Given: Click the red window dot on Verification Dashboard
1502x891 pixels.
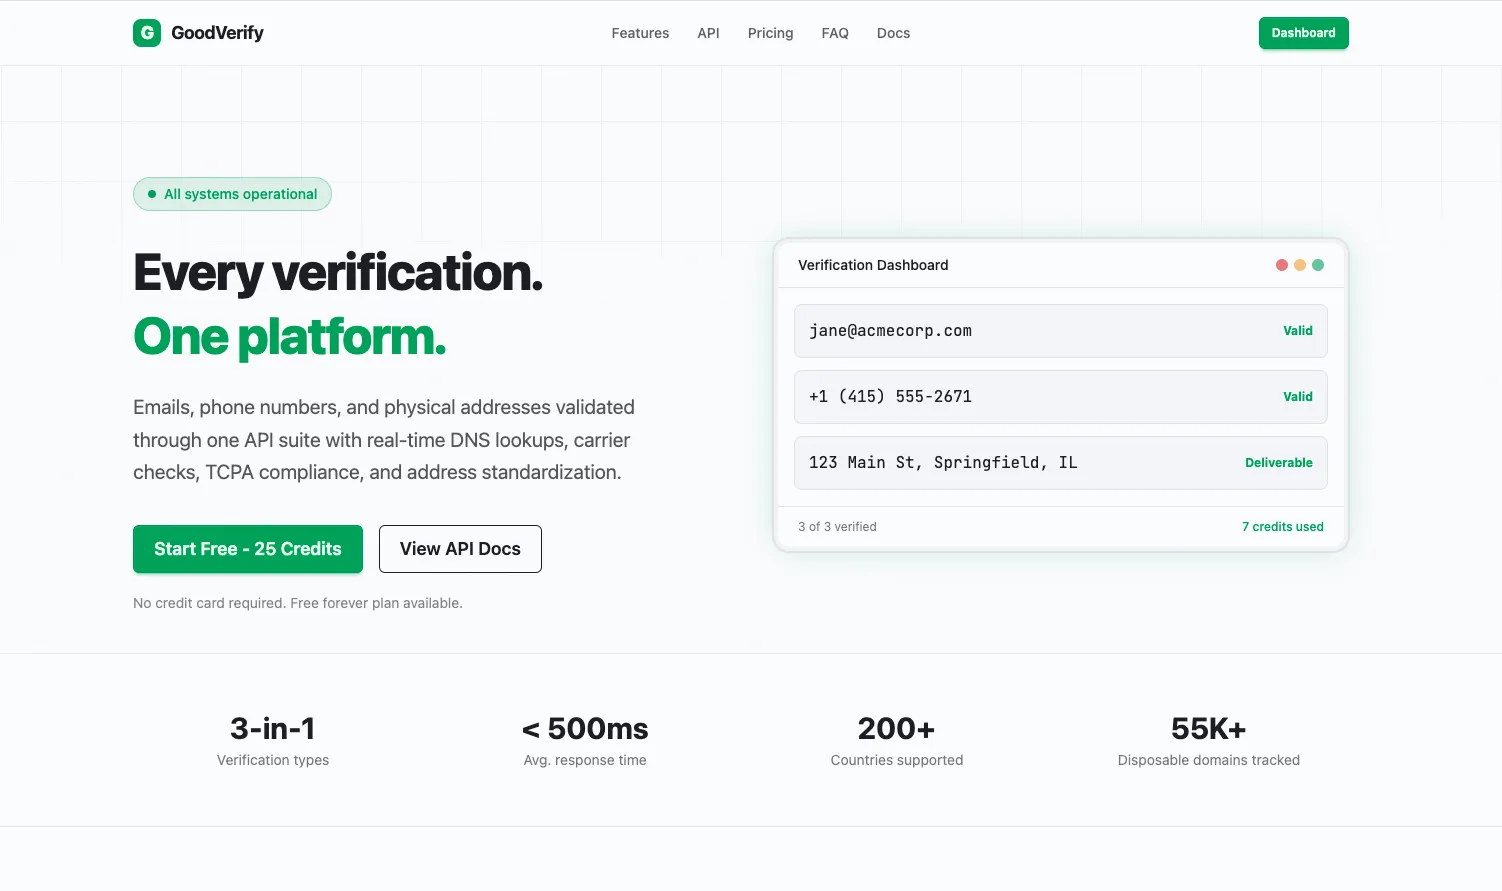Looking at the screenshot, I should (1282, 265).
